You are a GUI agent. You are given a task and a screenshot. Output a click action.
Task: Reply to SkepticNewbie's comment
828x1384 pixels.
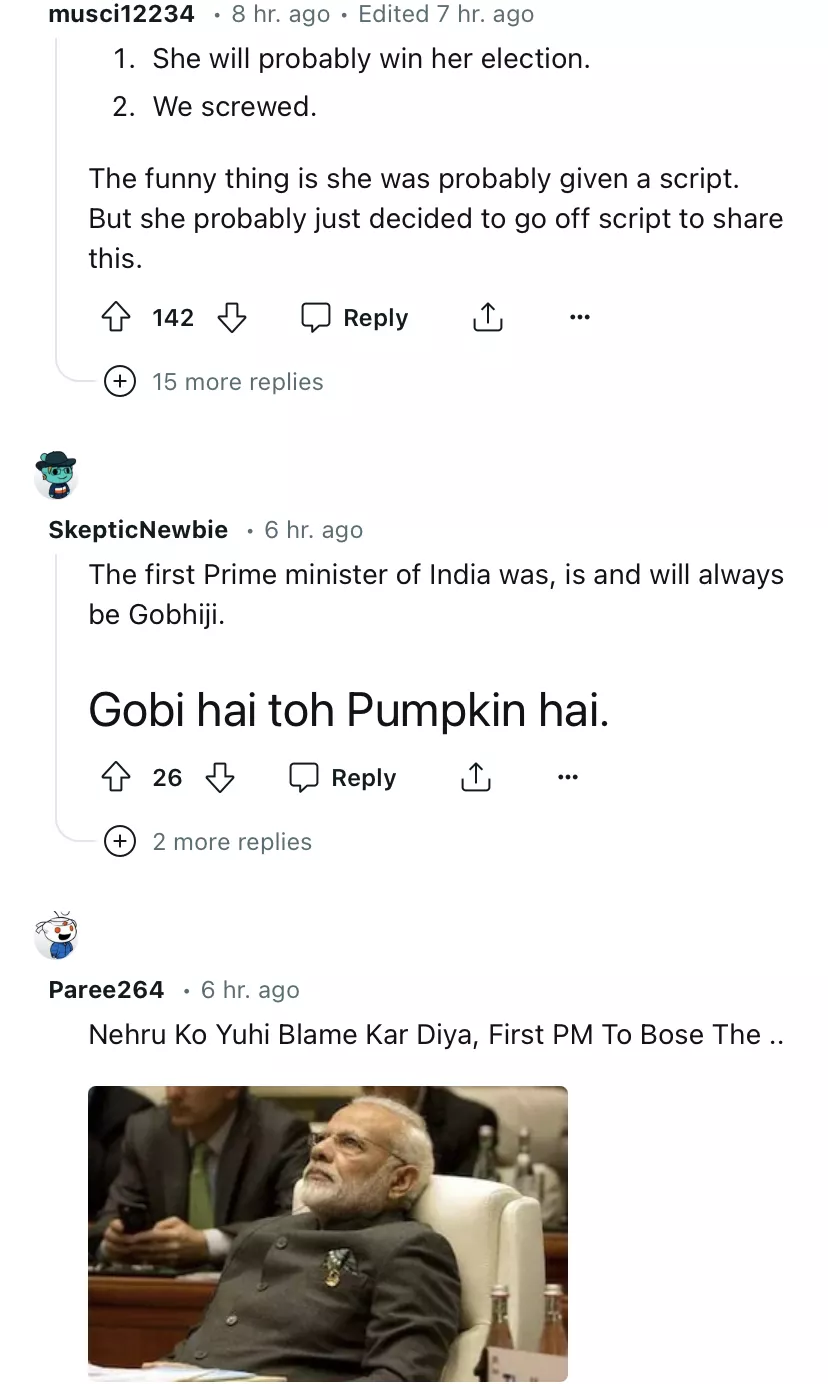[343, 778]
